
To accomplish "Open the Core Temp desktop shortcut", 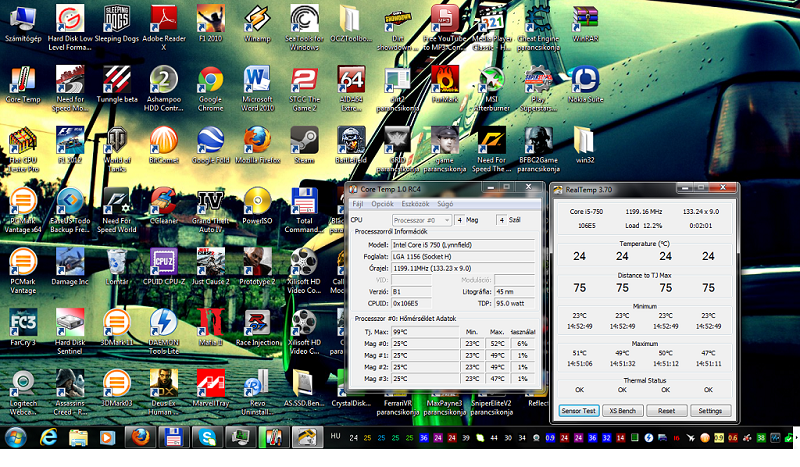I will (23, 86).
